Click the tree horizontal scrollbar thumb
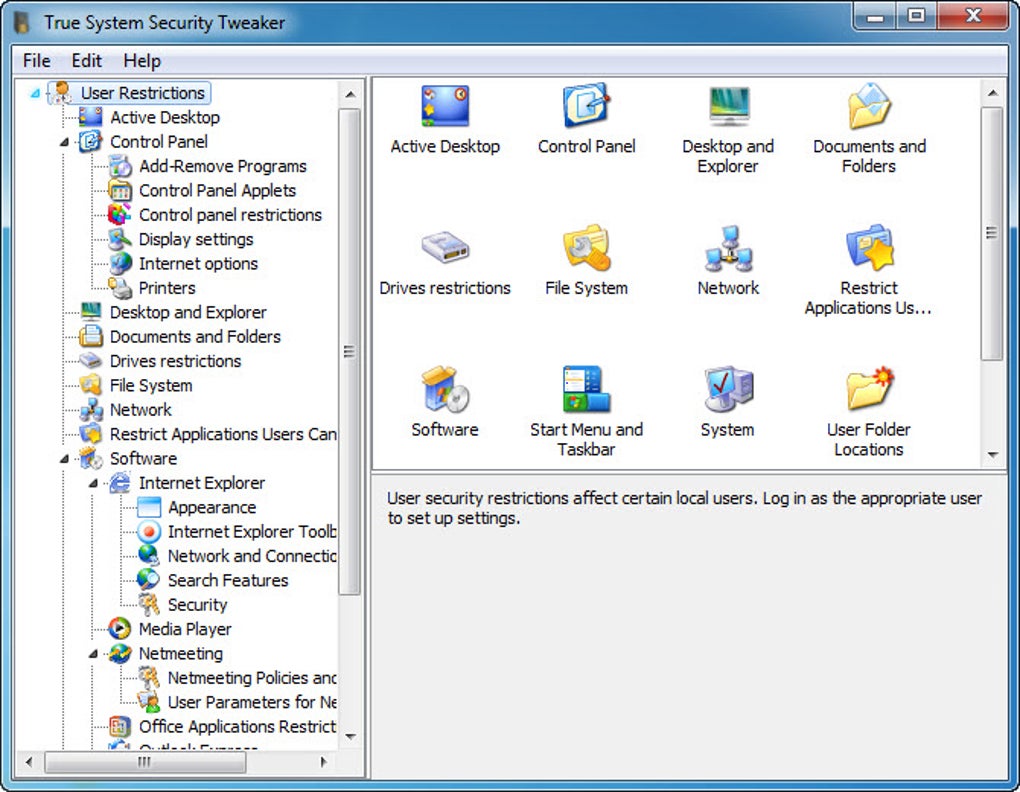Viewport: 1020px width, 792px height. [145, 761]
